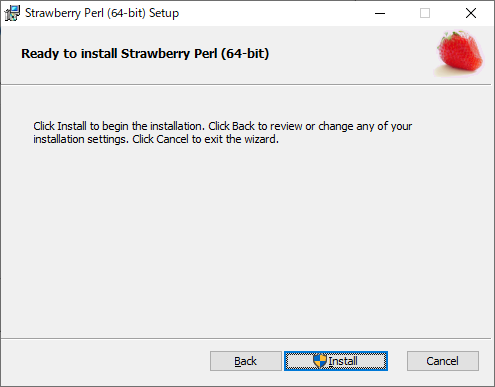This screenshot has width=495, height=387.
Task: Minimize the Strawberry Perl Setup window
Action: [x=380, y=13]
